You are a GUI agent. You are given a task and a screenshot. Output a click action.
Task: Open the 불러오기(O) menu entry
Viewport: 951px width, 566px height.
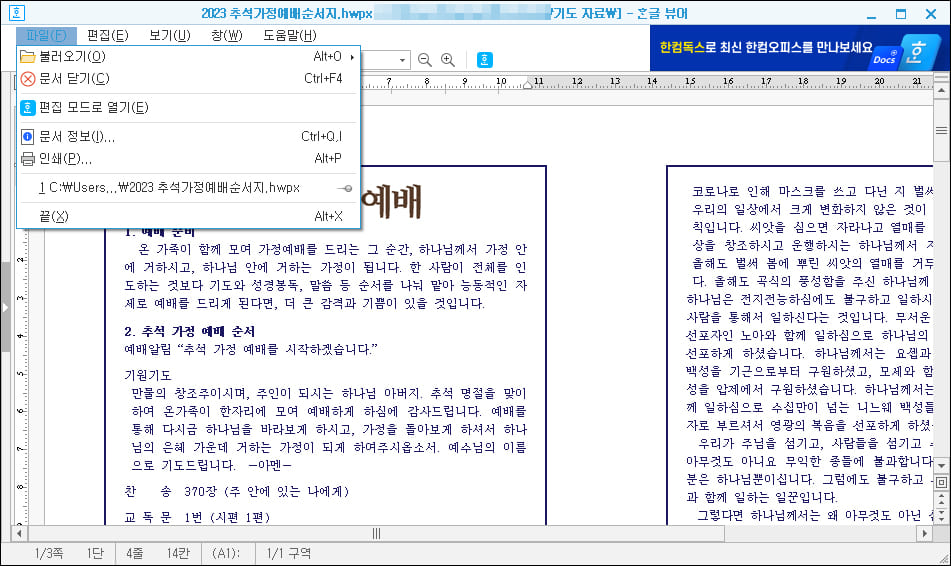189,56
